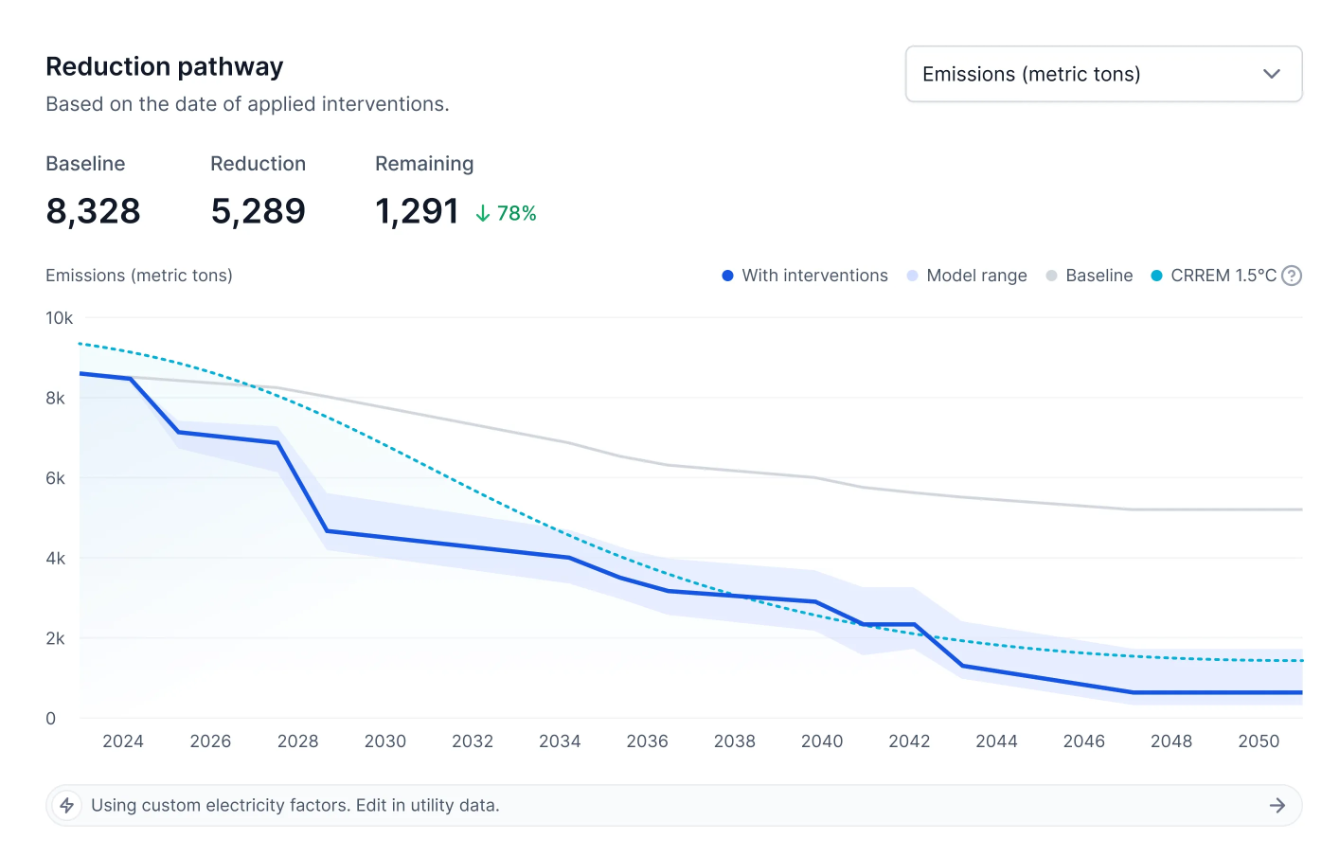Viewport: 1338px width, 856px height.
Task: Click the Reduction value 5,289
Action: click(x=258, y=211)
